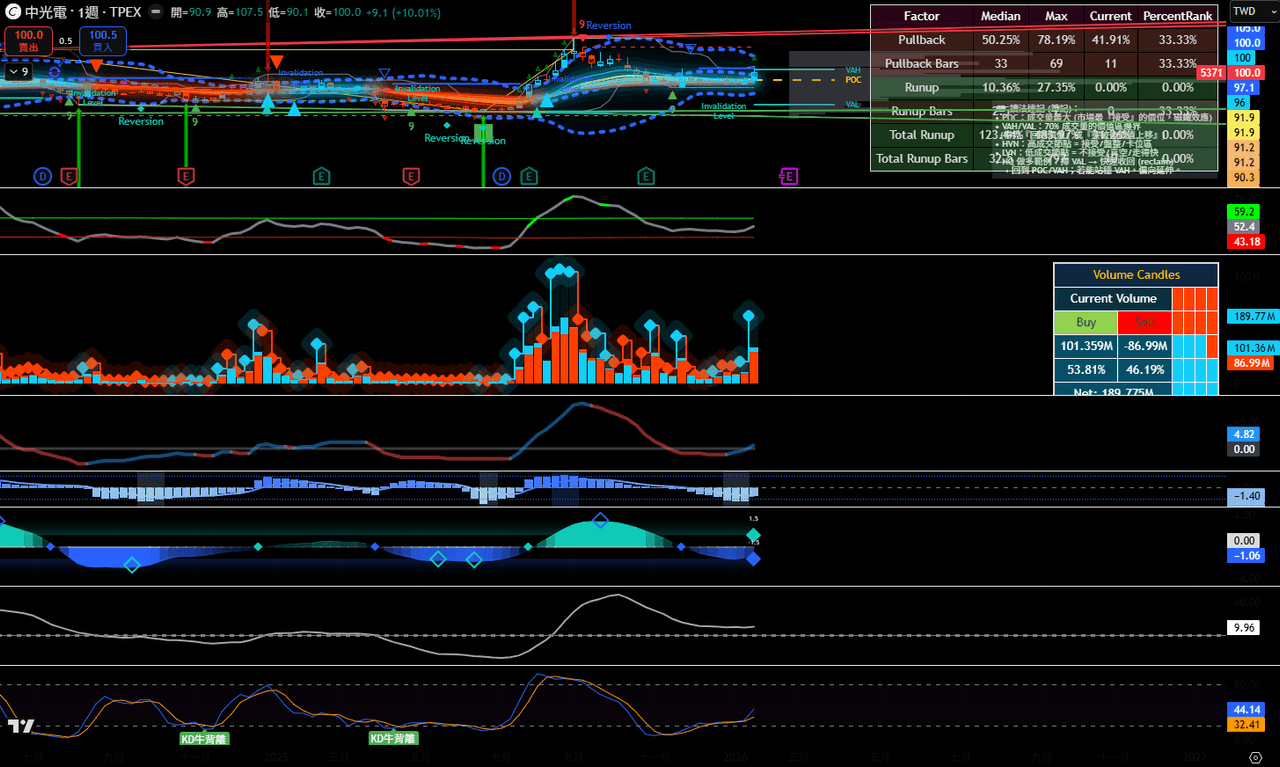
Task: Click the first blue D dividend marker
Action: [42, 177]
